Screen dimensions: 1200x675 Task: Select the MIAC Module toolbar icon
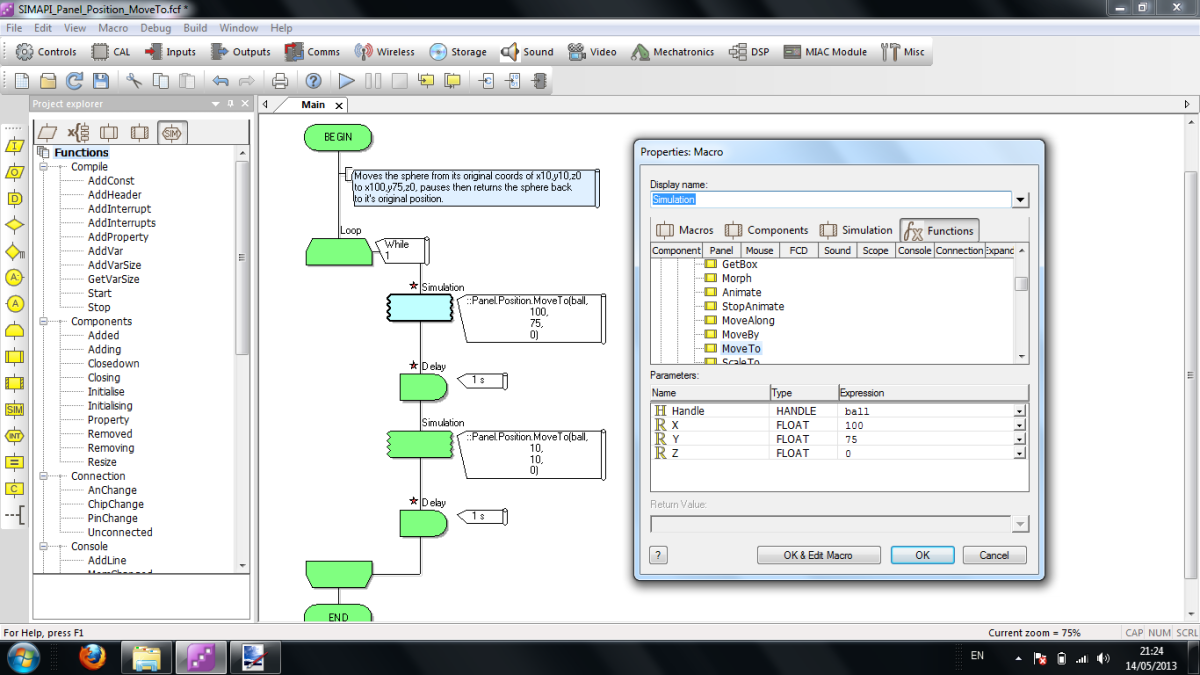(x=826, y=51)
